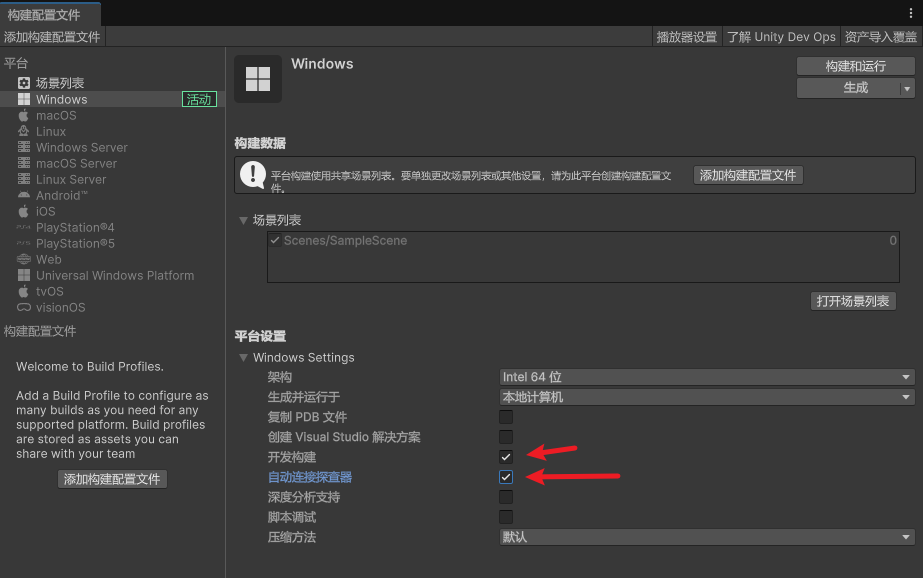The height and width of the screenshot is (578, 923).
Task: Click the 构建和运行 button
Action: click(855, 66)
